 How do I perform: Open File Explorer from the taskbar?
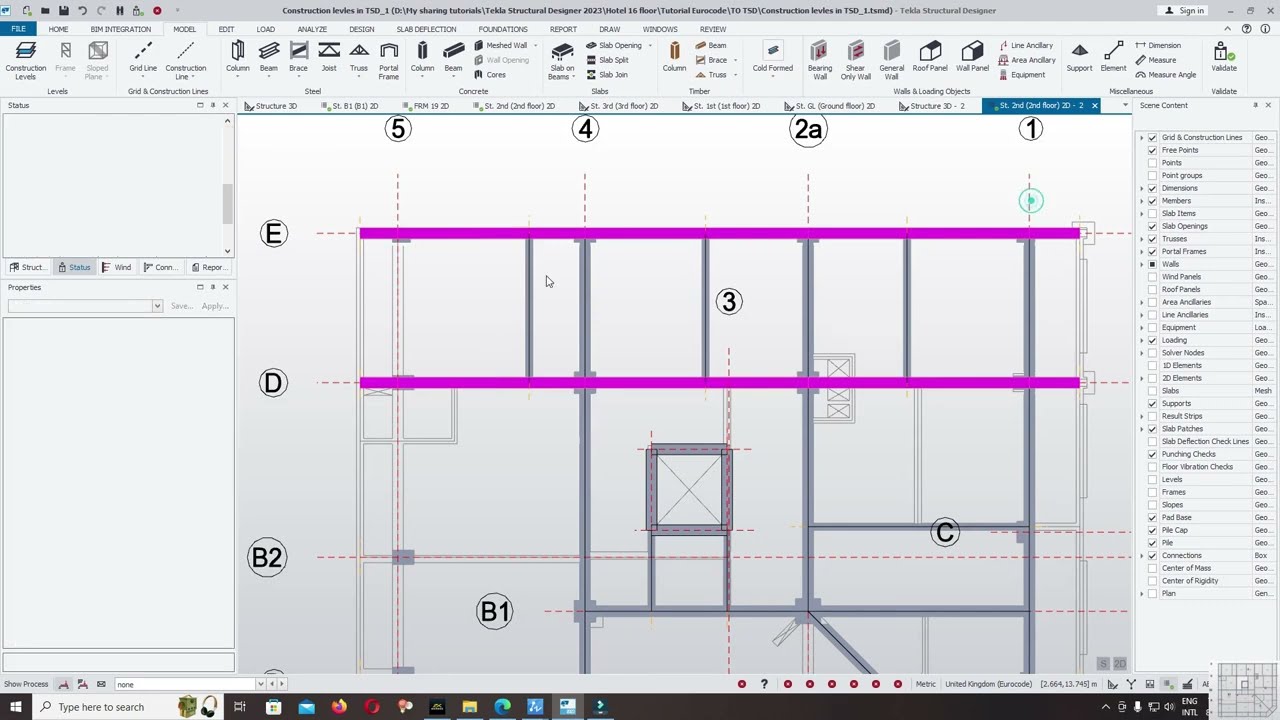tap(469, 707)
